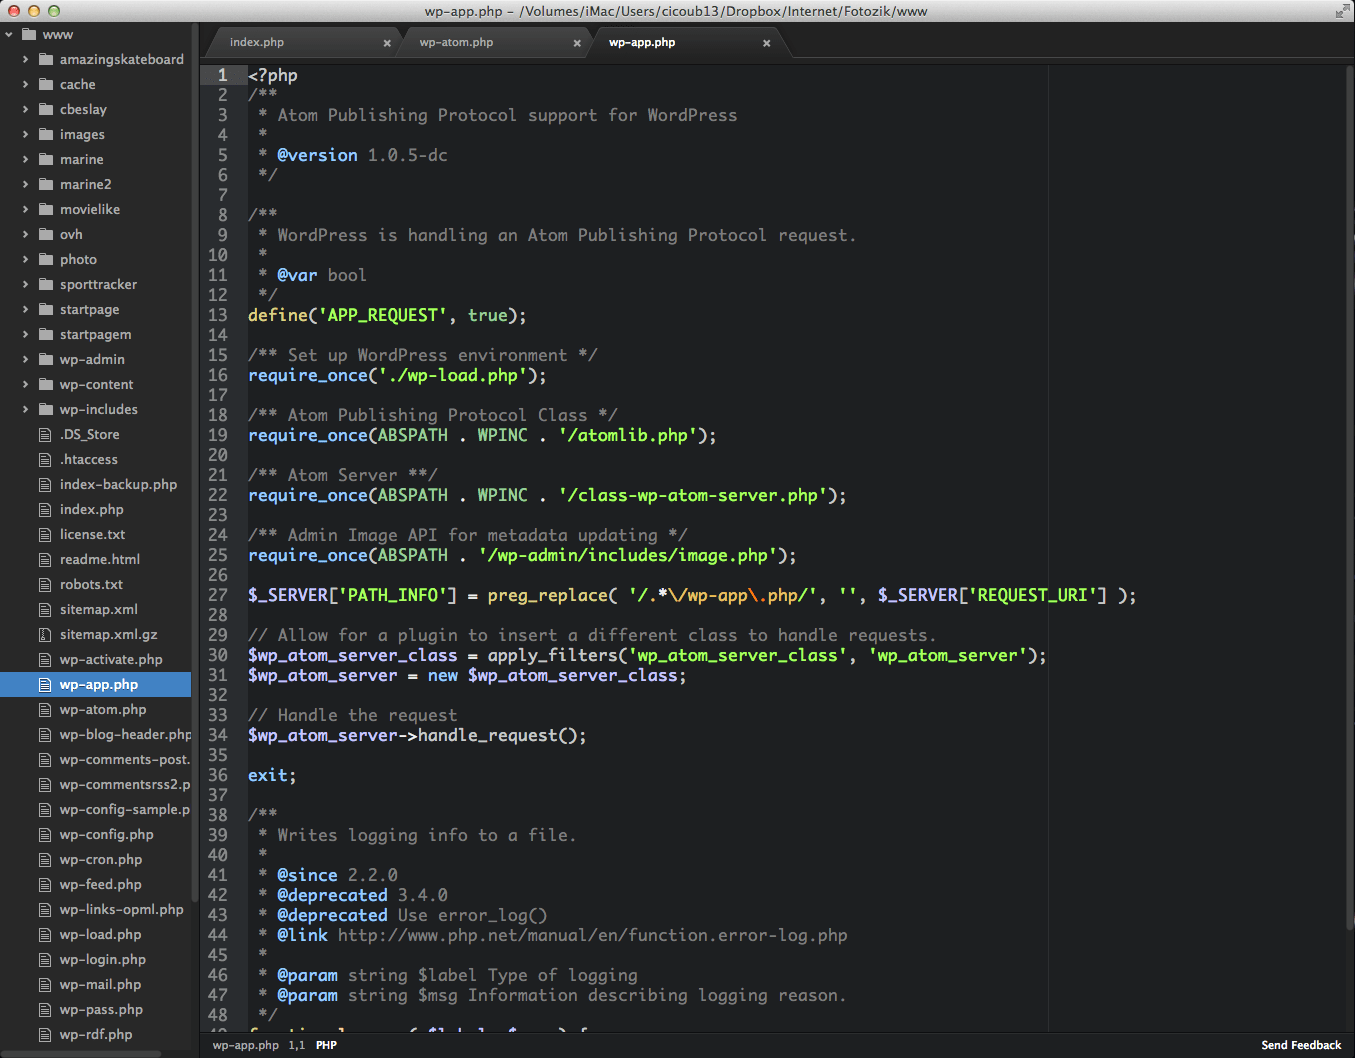Expand the ovh folder arrow
This screenshot has height=1058, width=1355.
[x=25, y=234]
